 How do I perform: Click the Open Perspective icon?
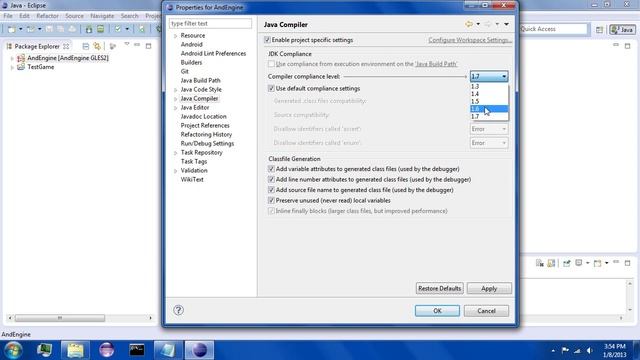(x=599, y=29)
